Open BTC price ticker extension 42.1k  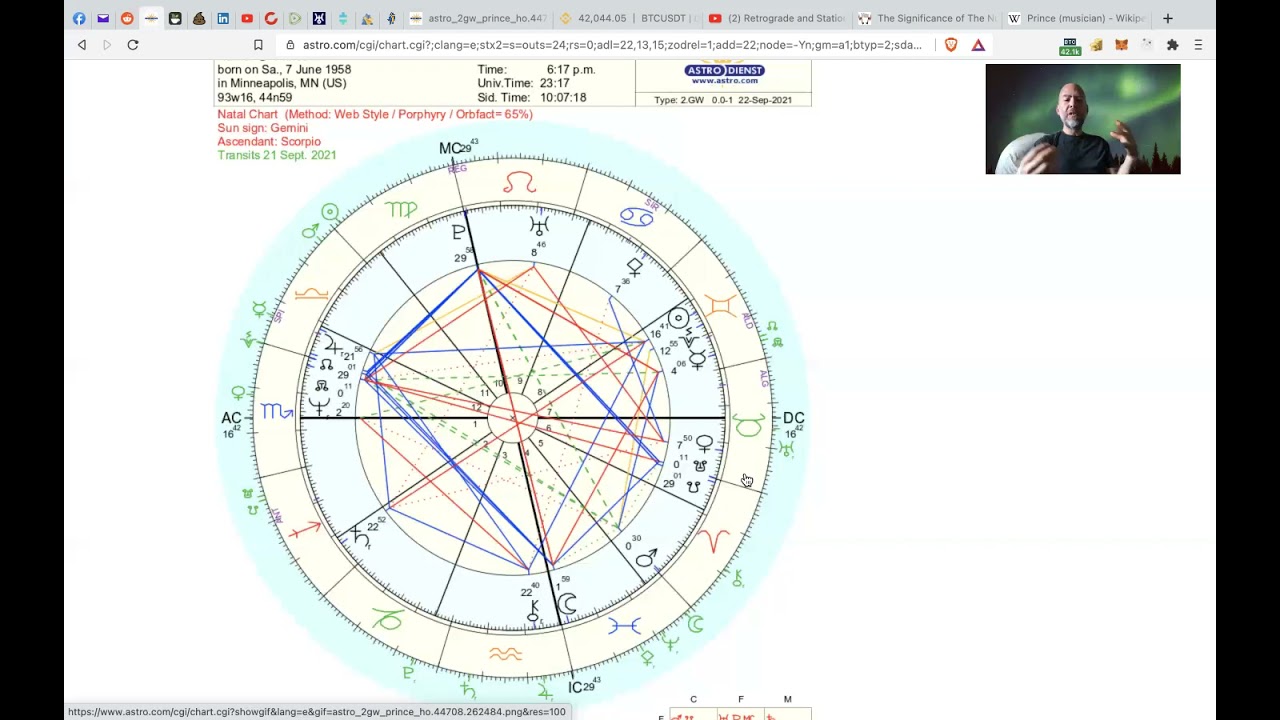point(1070,46)
